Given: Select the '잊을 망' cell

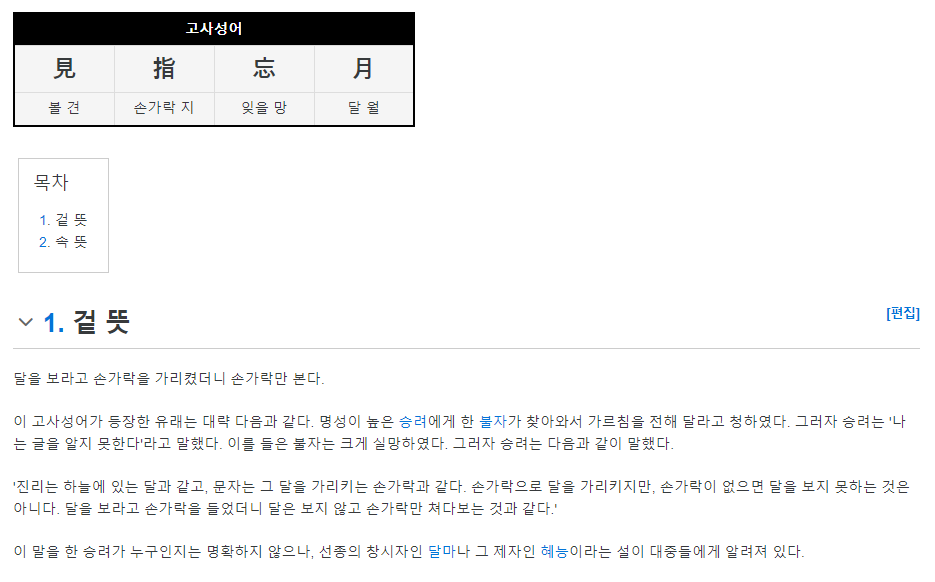Looking at the screenshot, I should tap(264, 108).
